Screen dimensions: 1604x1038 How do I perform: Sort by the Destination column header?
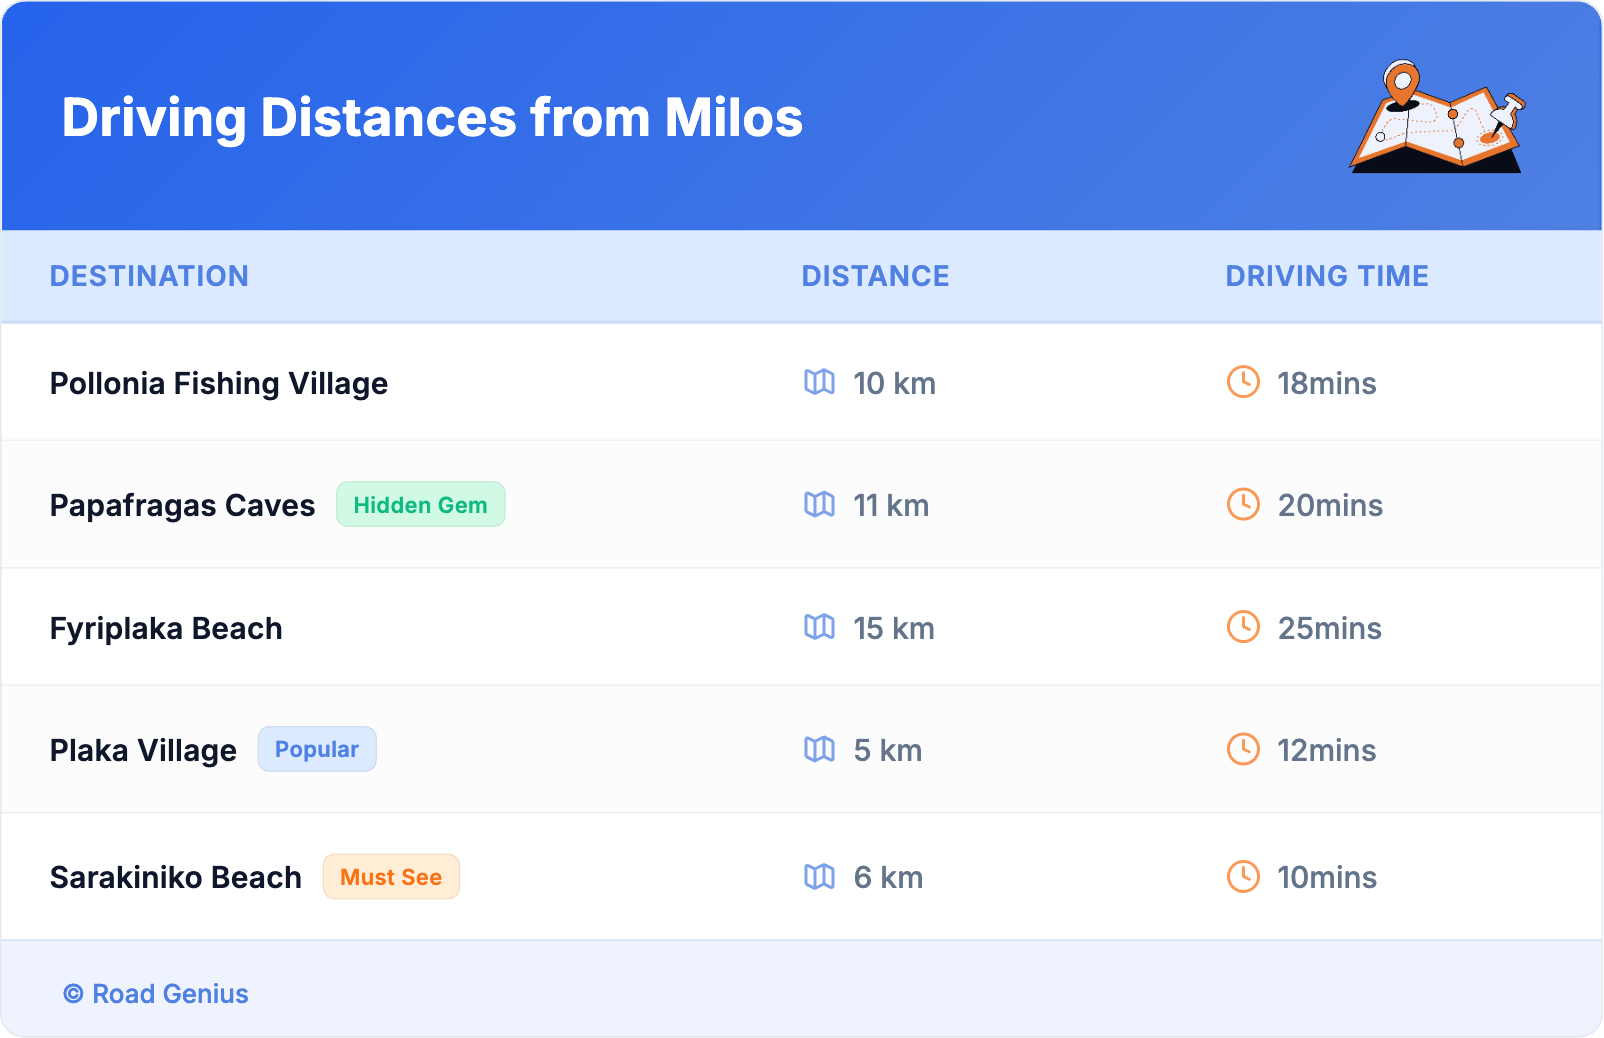click(149, 276)
